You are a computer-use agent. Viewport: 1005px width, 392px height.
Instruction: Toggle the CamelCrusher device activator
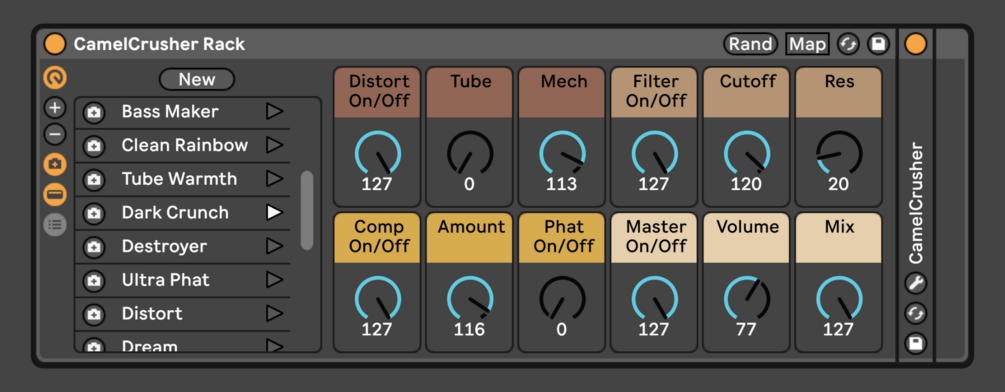(915, 44)
